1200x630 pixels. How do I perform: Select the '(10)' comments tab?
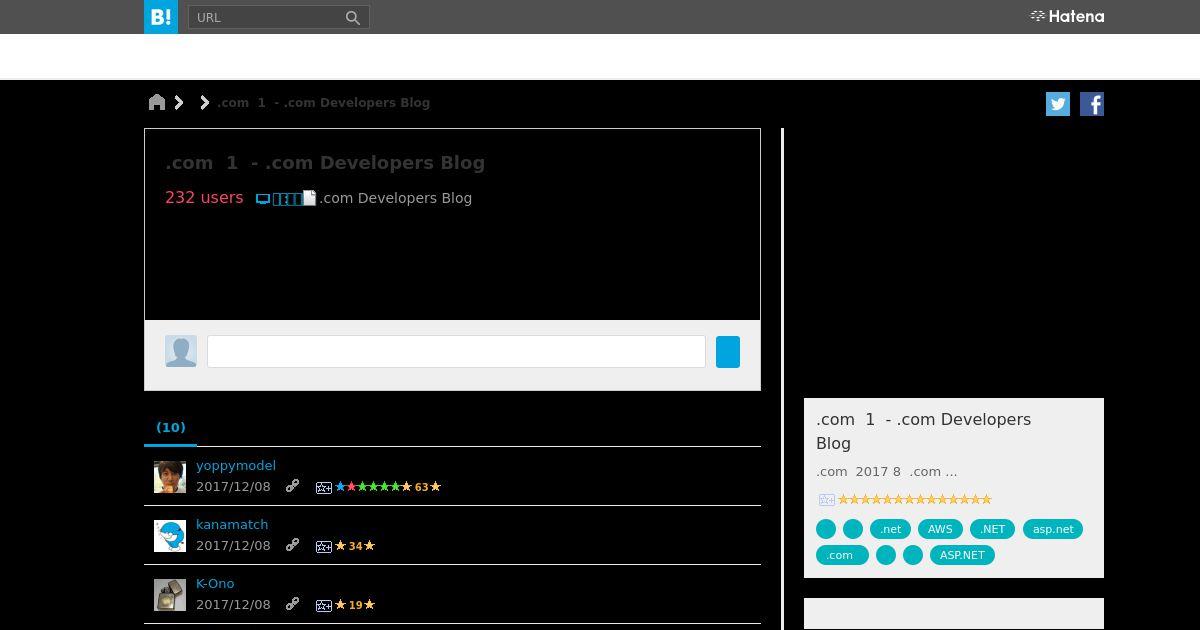[171, 427]
